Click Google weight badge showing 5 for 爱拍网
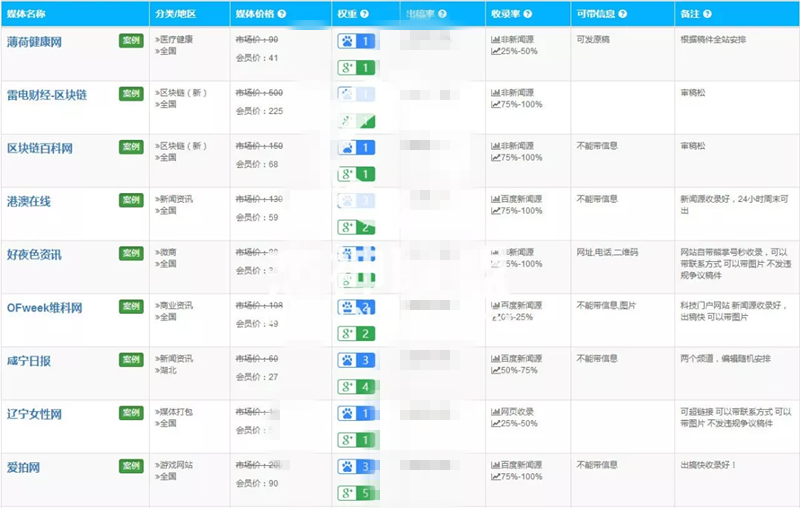 click(x=356, y=493)
